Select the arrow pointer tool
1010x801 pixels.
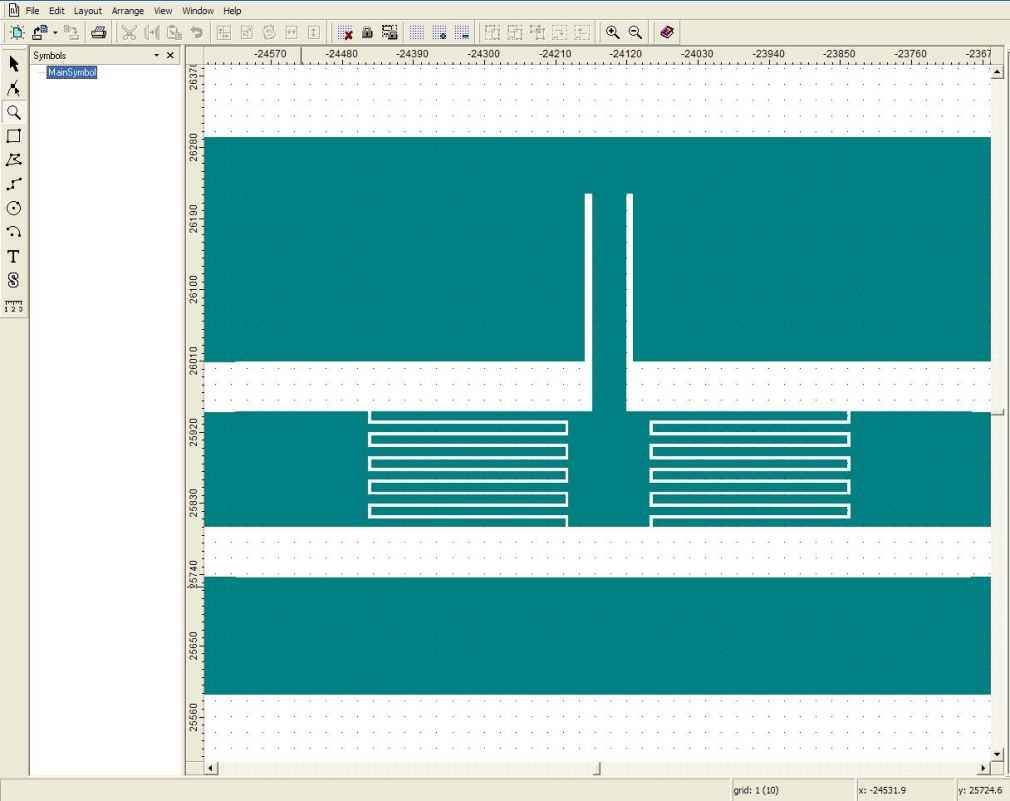tap(14, 64)
